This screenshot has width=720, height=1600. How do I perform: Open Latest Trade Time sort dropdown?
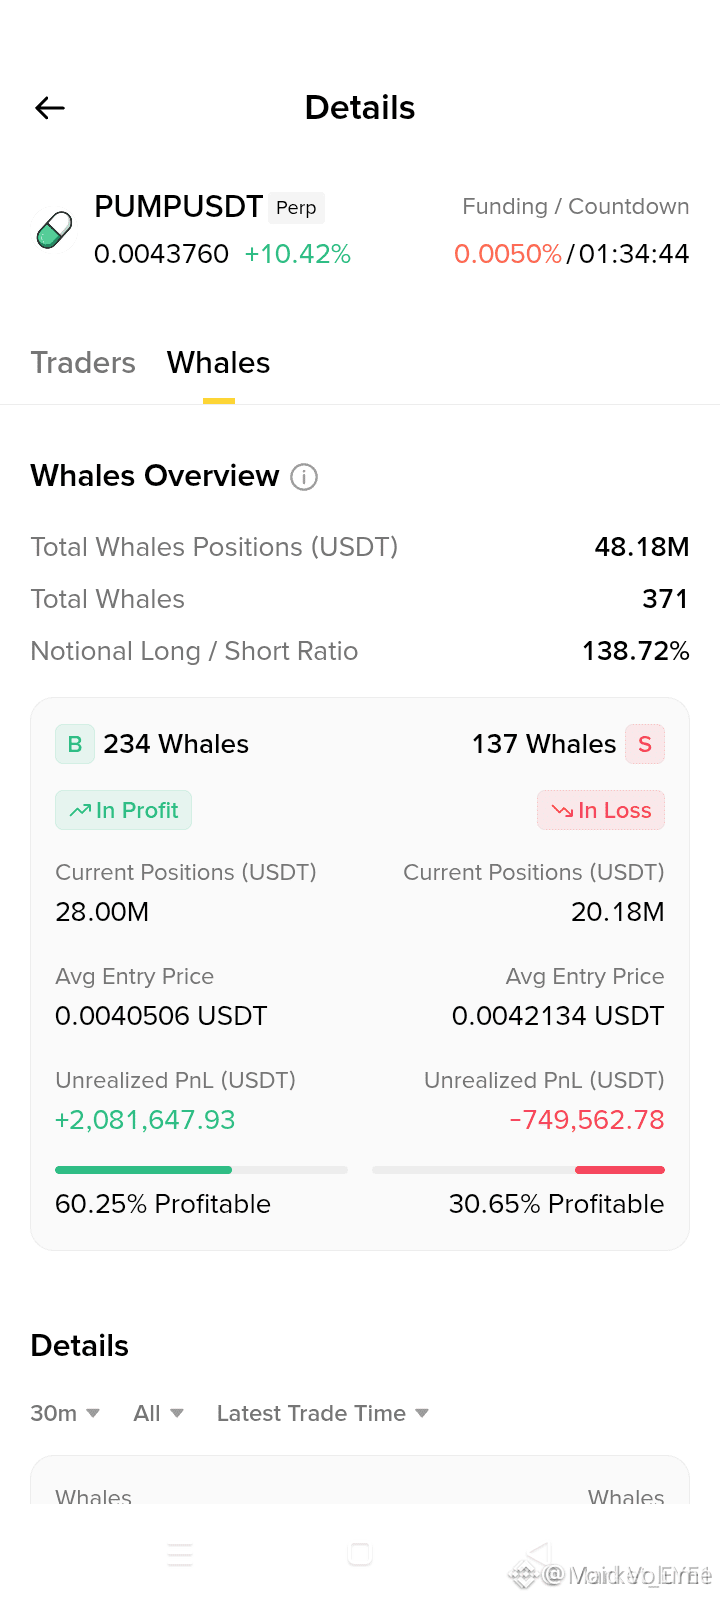click(x=322, y=1413)
